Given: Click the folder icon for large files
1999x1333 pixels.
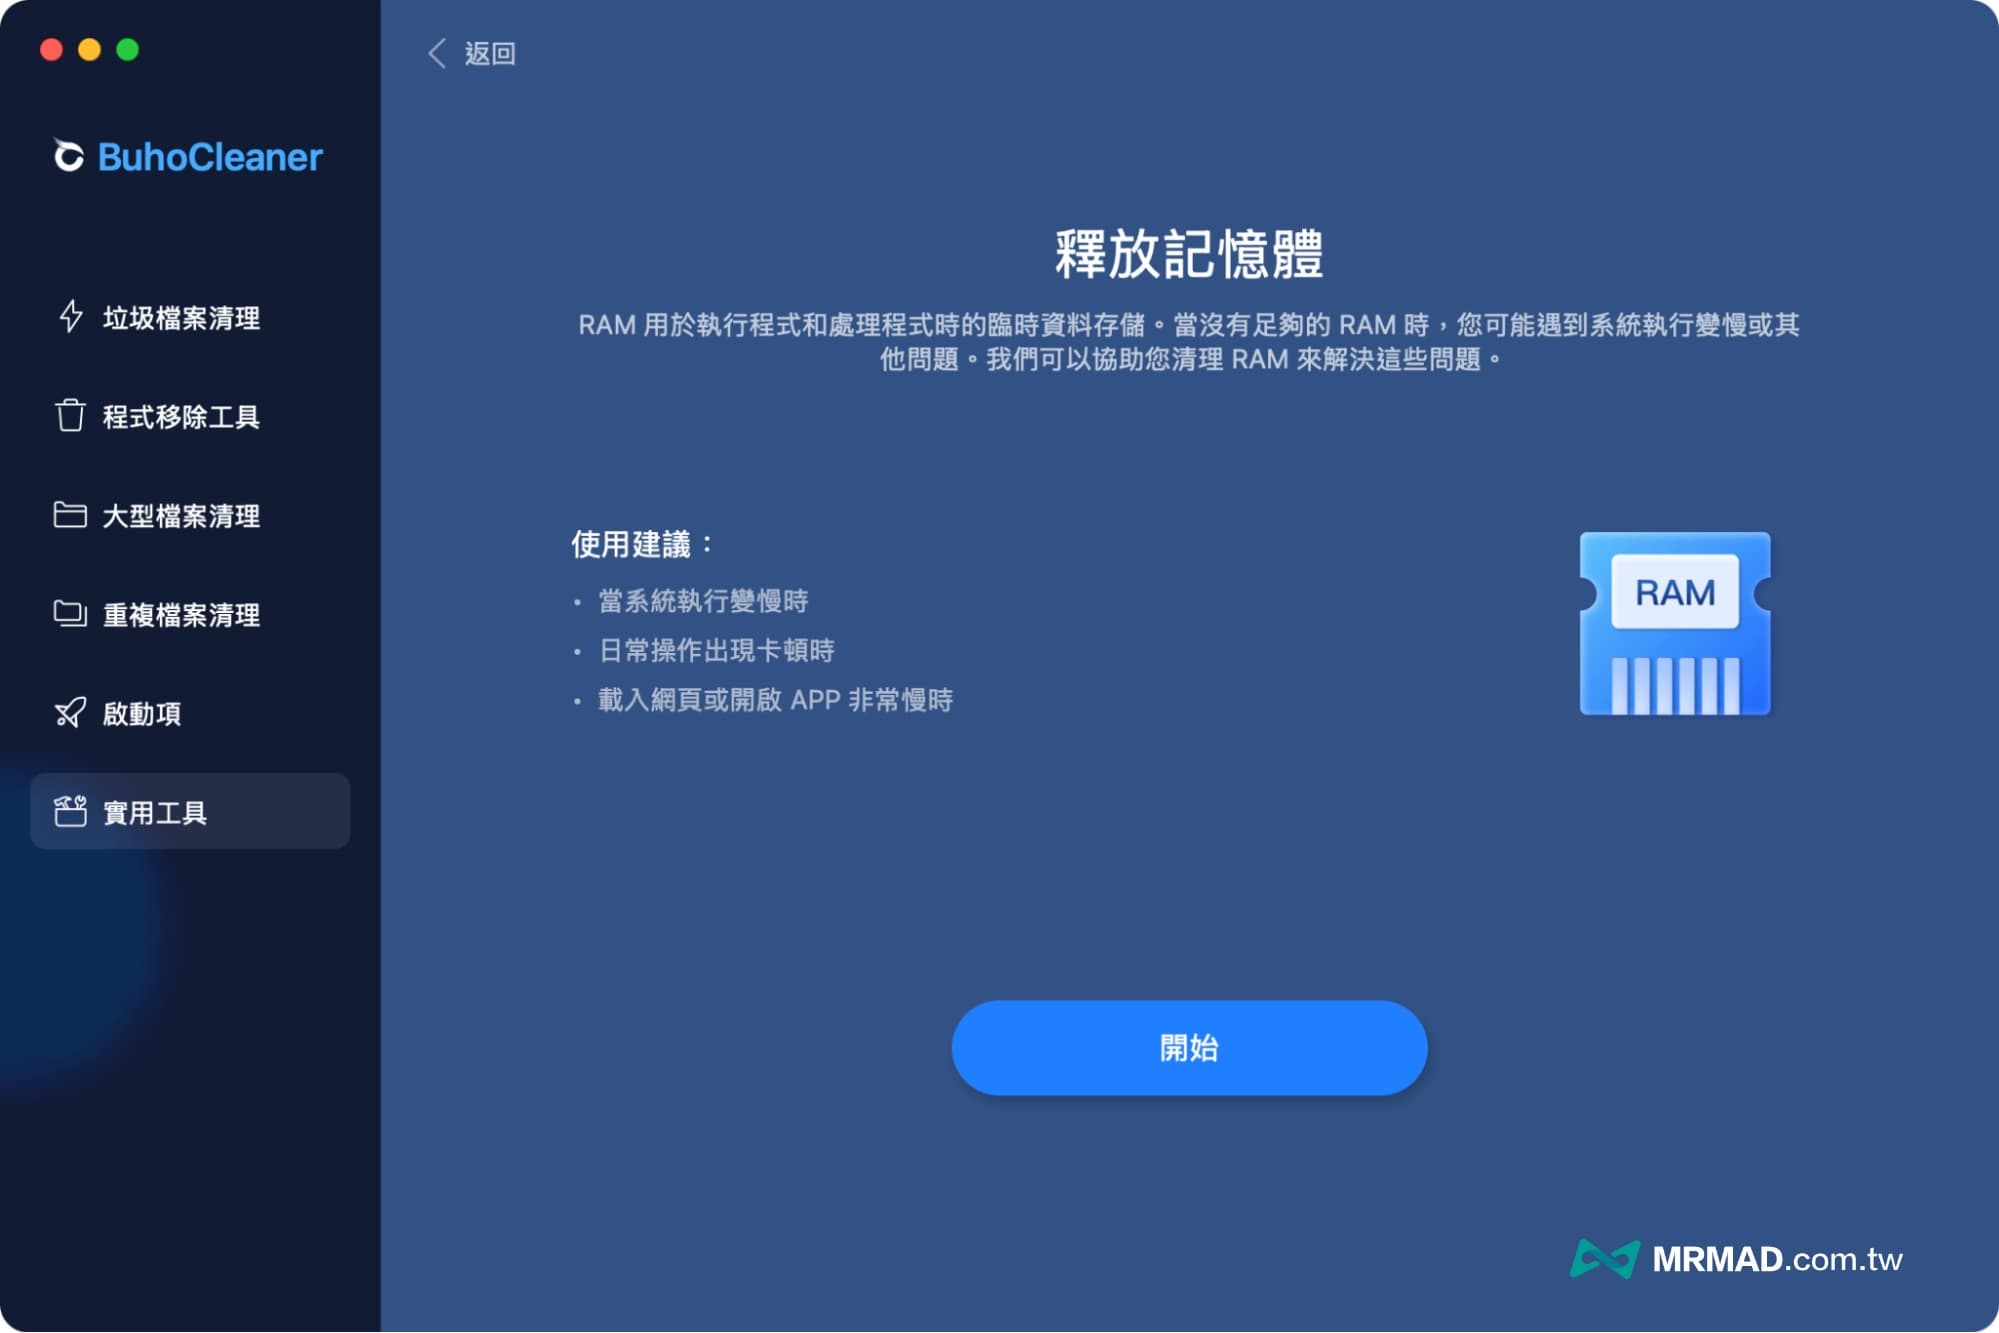Looking at the screenshot, I should [70, 514].
